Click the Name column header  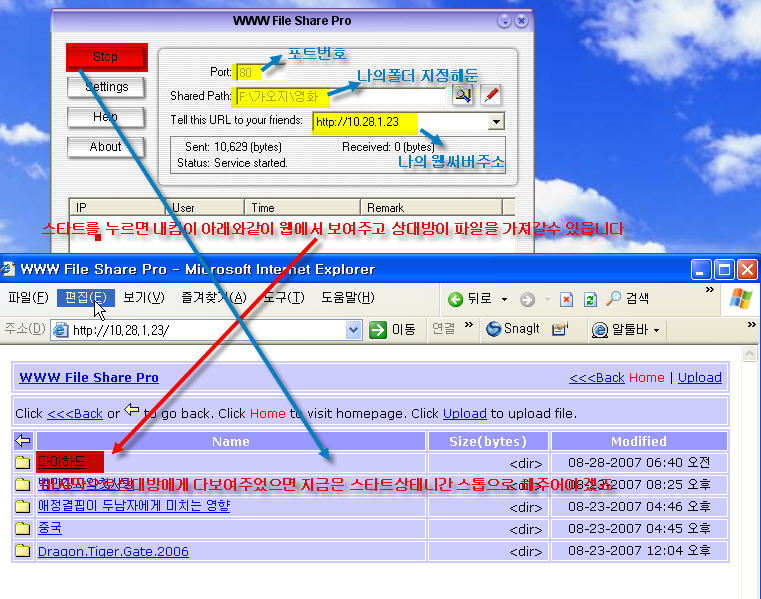[231, 441]
